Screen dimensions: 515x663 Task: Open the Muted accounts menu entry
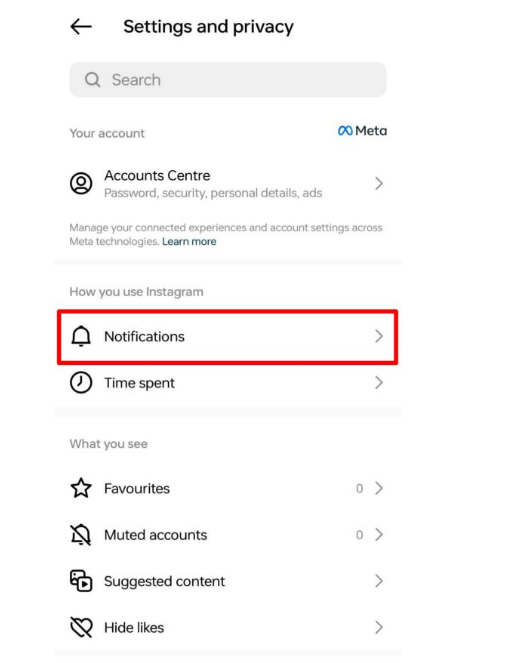[227, 535]
